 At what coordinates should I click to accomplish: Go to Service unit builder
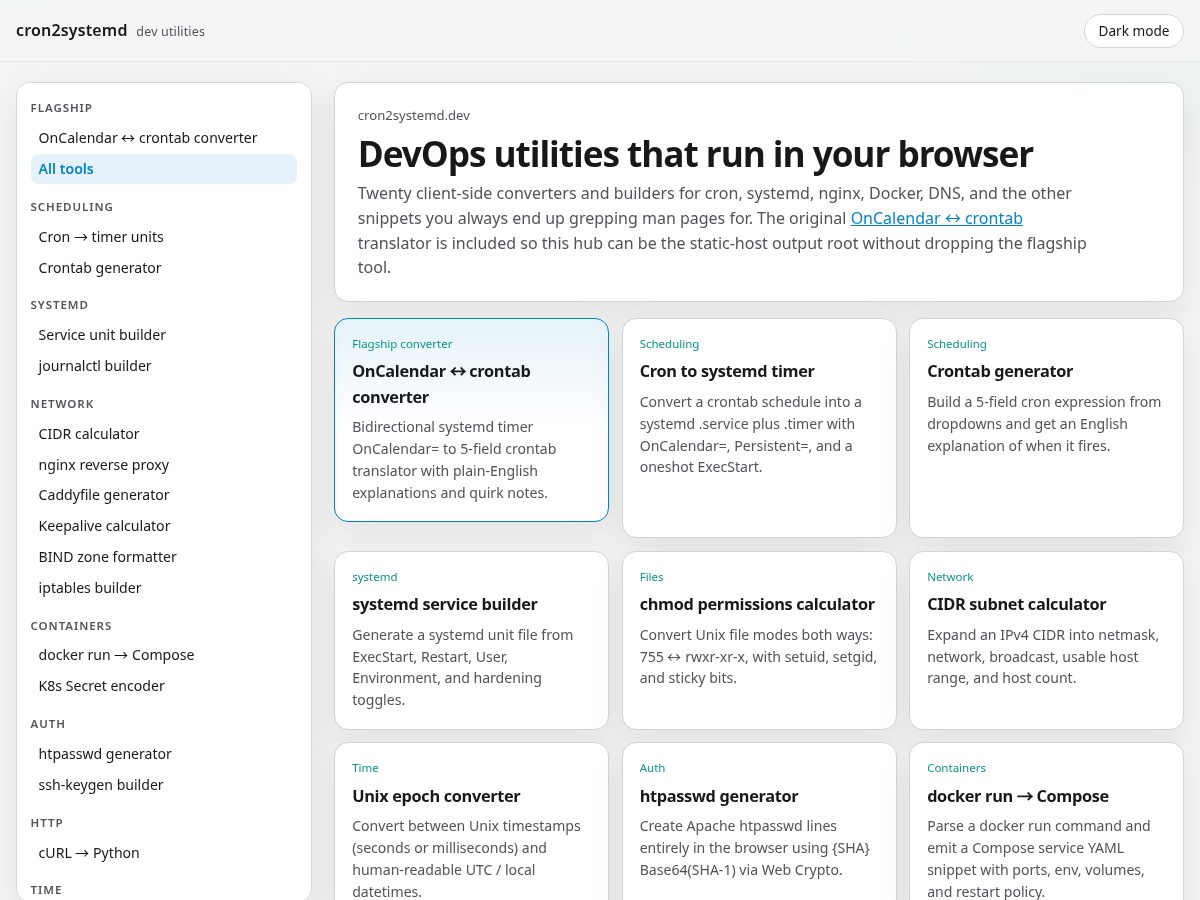tap(164, 335)
